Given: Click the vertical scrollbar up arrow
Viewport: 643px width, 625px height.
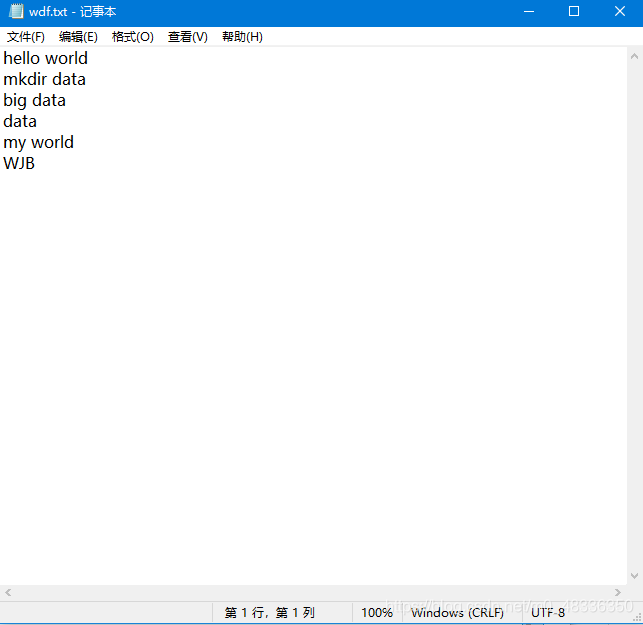Looking at the screenshot, I should pos(634,57).
